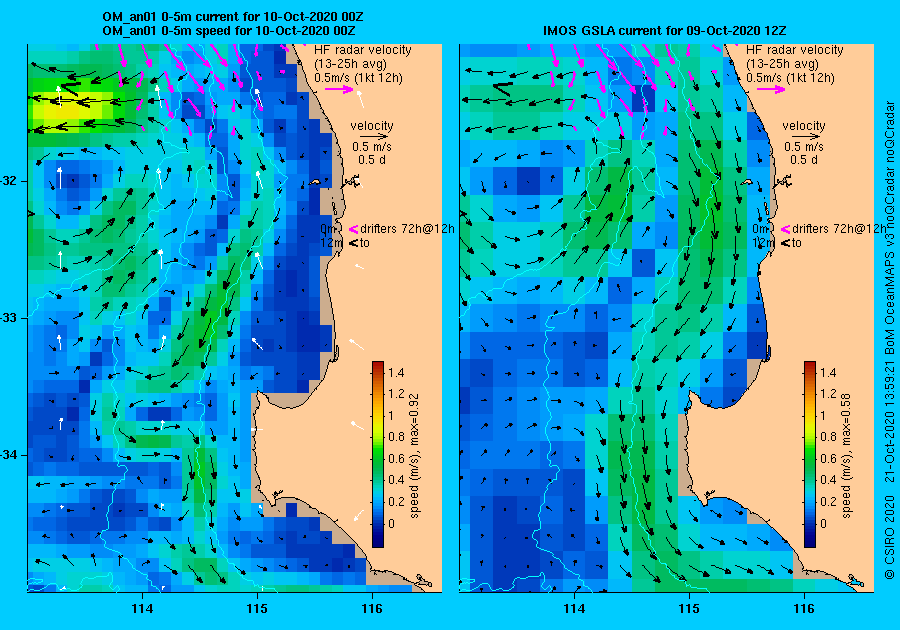This screenshot has height=630, width=900.
Task: Click longitude label "116" under left map
Action: [372, 609]
